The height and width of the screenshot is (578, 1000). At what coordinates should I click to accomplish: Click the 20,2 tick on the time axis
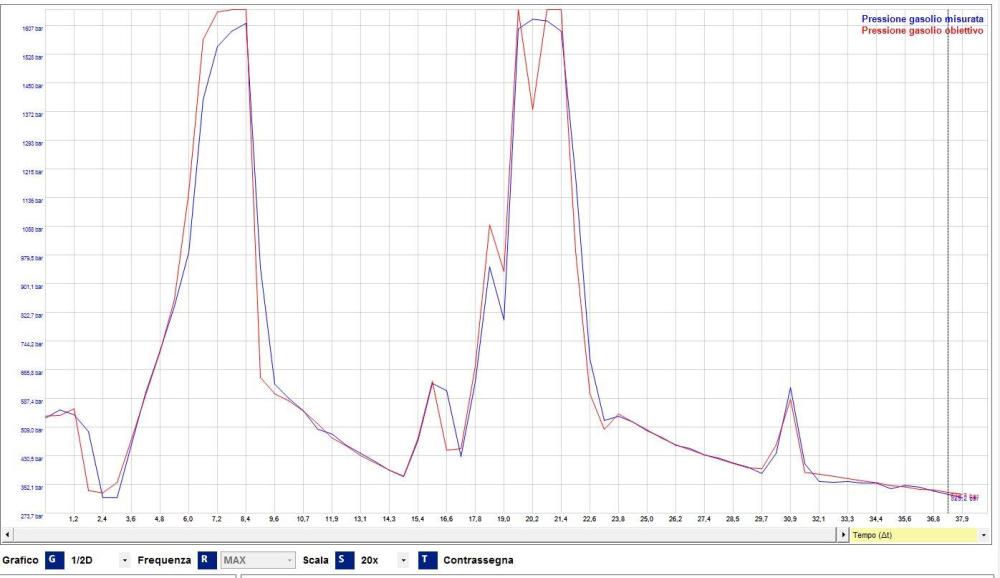point(532,520)
